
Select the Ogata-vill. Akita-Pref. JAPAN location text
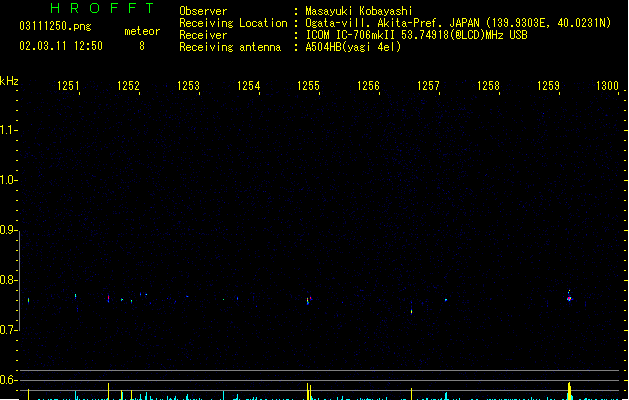458,23
